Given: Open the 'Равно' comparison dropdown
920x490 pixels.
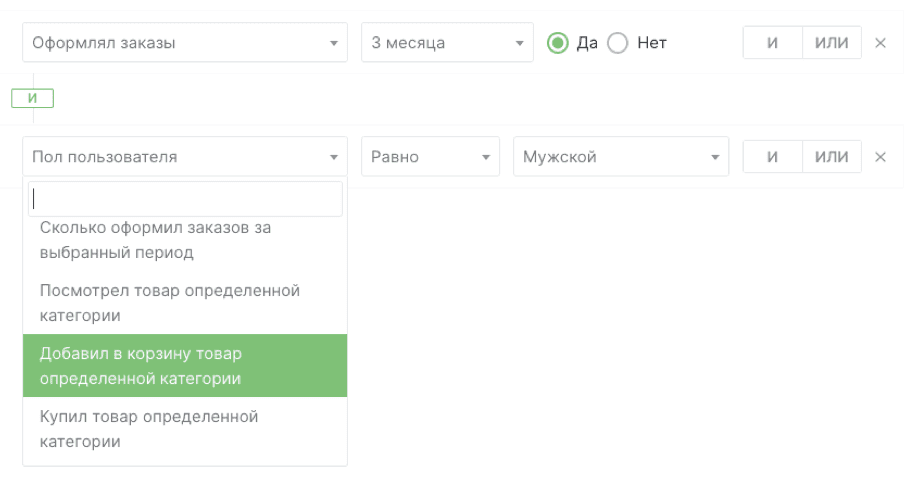Looking at the screenshot, I should tap(430, 156).
